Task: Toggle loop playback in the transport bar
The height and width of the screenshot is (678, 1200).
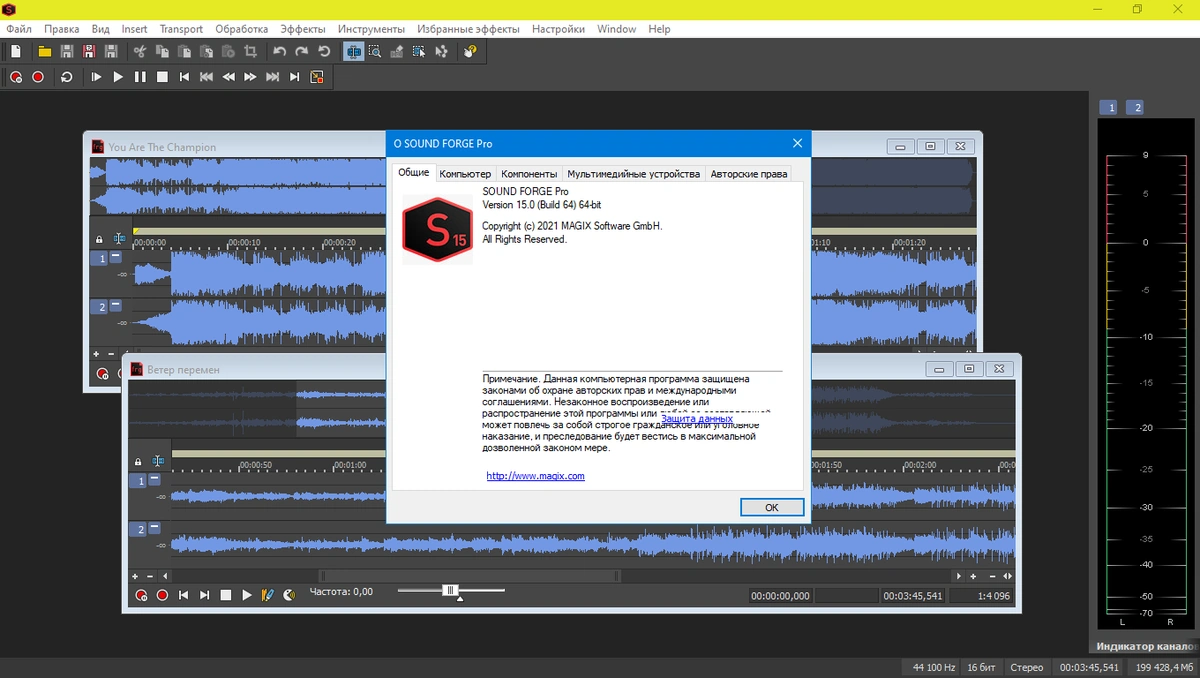Action: click(67, 77)
